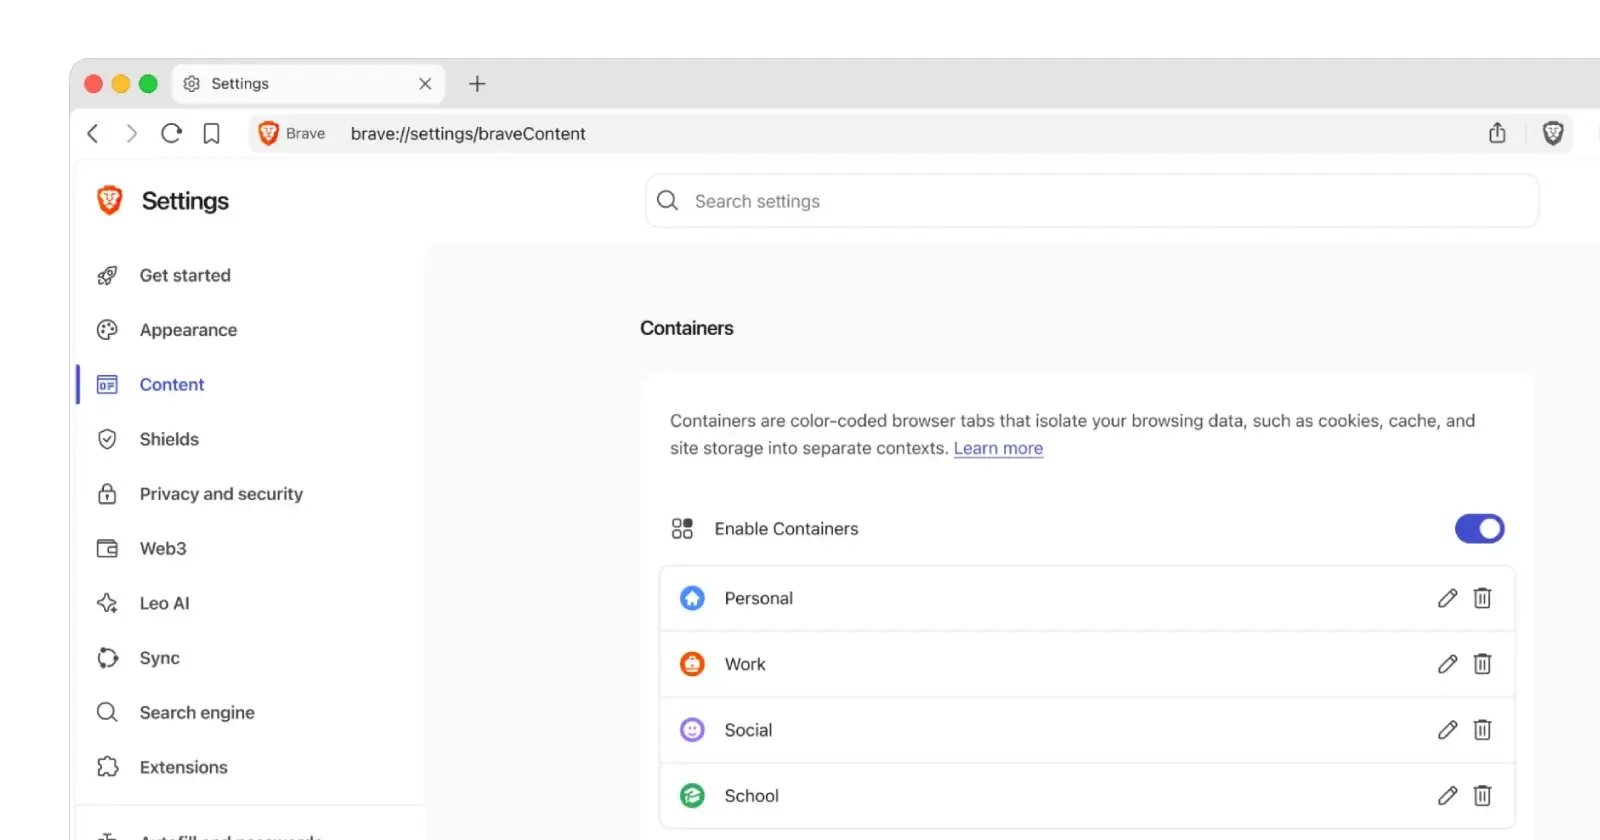Toggle Enable Containers switch

tap(1479, 529)
